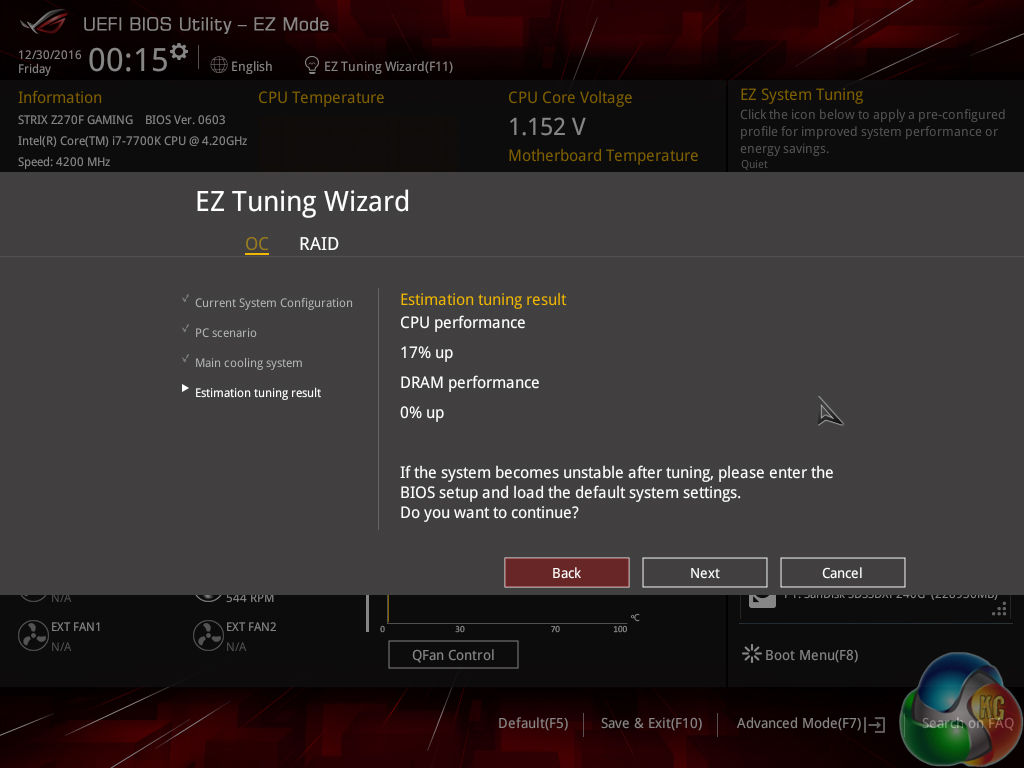Click the 'Information' heading
Image resolution: width=1024 pixels, height=768 pixels.
coord(60,97)
